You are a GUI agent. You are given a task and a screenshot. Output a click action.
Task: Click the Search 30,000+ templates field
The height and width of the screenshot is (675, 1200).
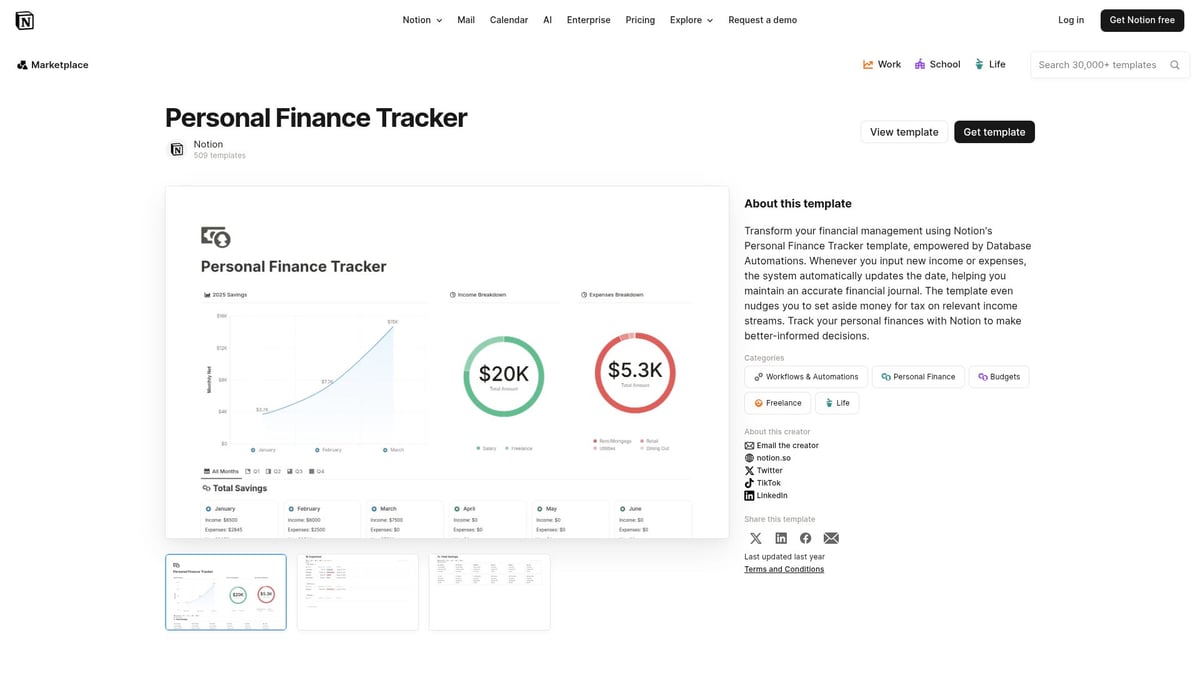[x=1100, y=64]
